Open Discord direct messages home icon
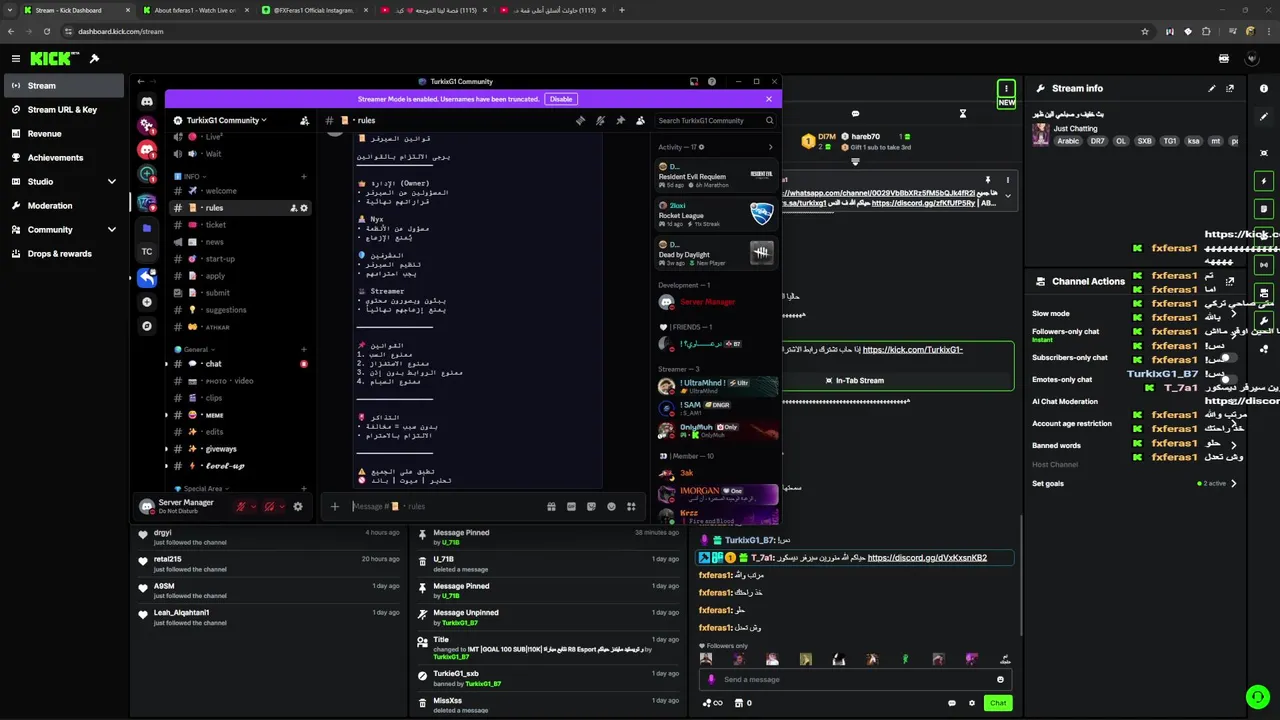The image size is (1280, 720). 147,101
